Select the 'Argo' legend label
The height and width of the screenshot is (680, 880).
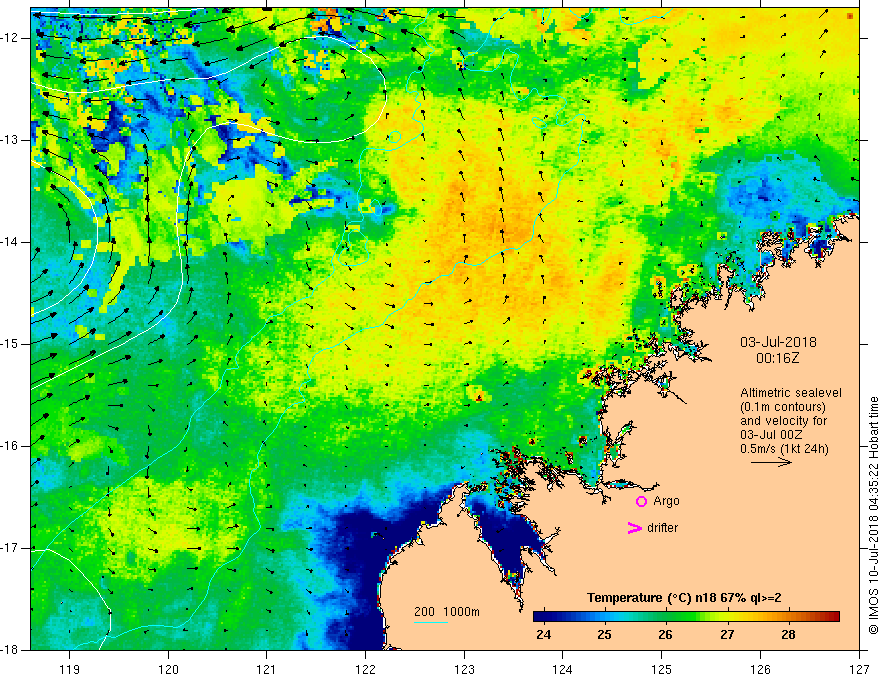(666, 501)
